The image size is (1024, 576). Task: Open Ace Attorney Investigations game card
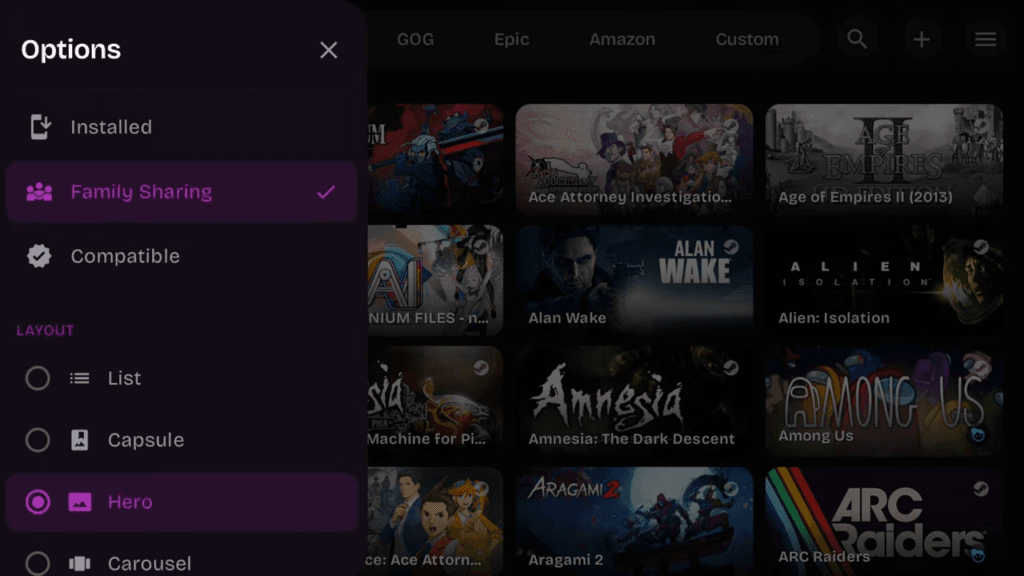(x=634, y=159)
